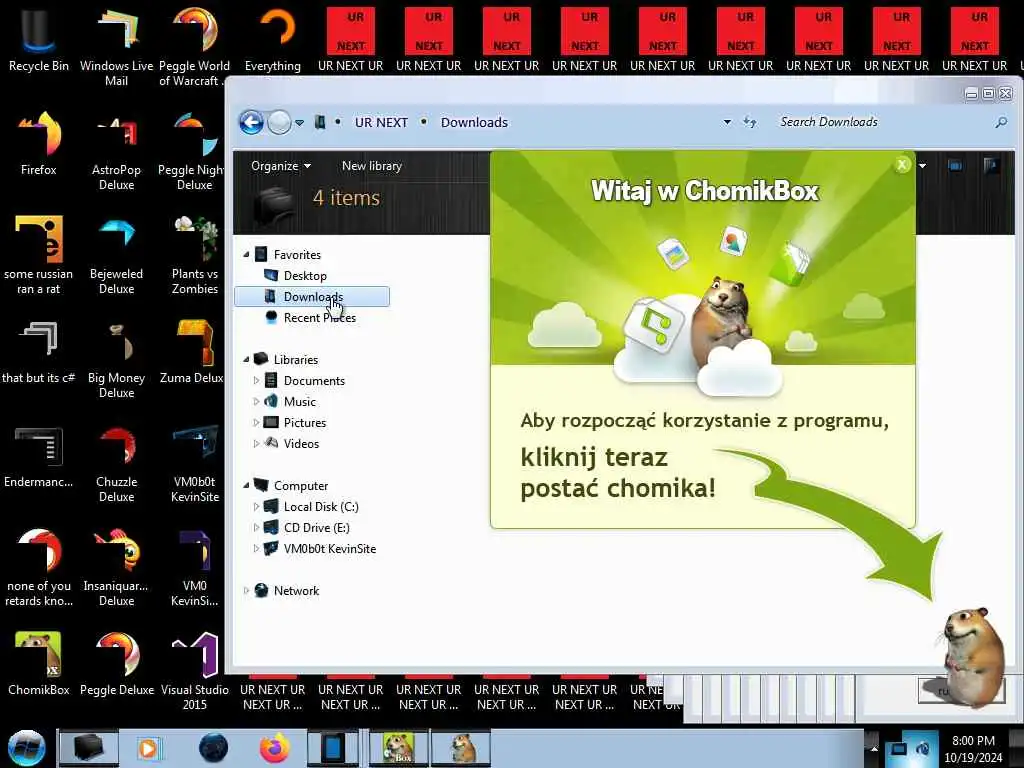Open Windows Live Mail desktop icon
Image resolution: width=1024 pixels, height=768 pixels.
(116, 46)
